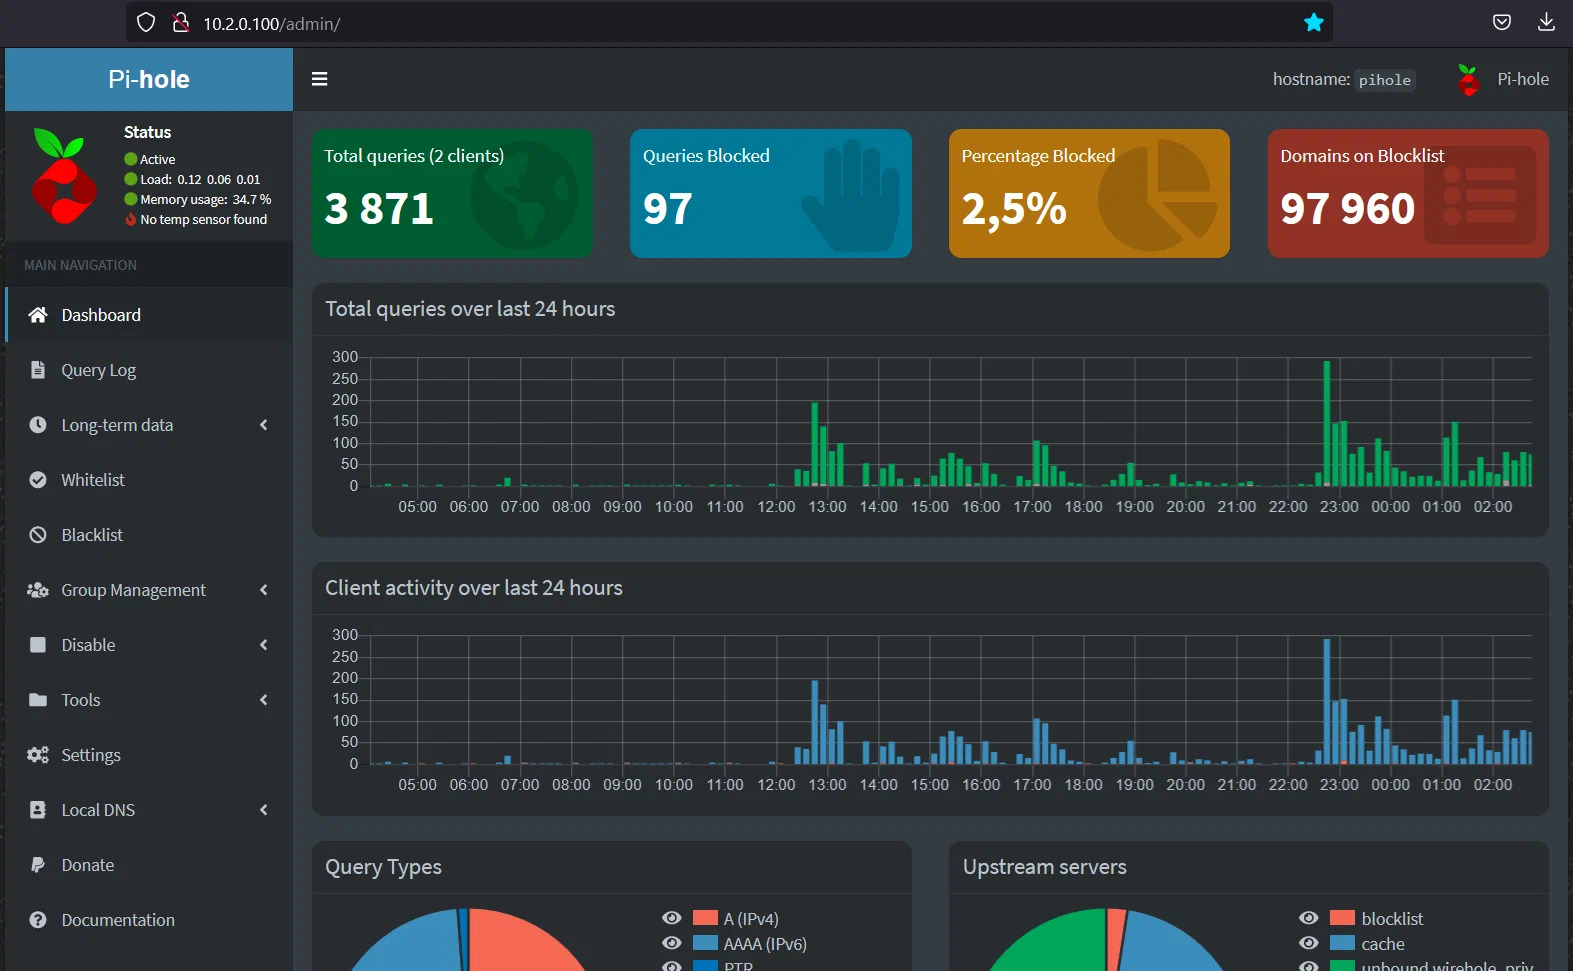
Task: Open the Tools menu item
Action: click(149, 700)
